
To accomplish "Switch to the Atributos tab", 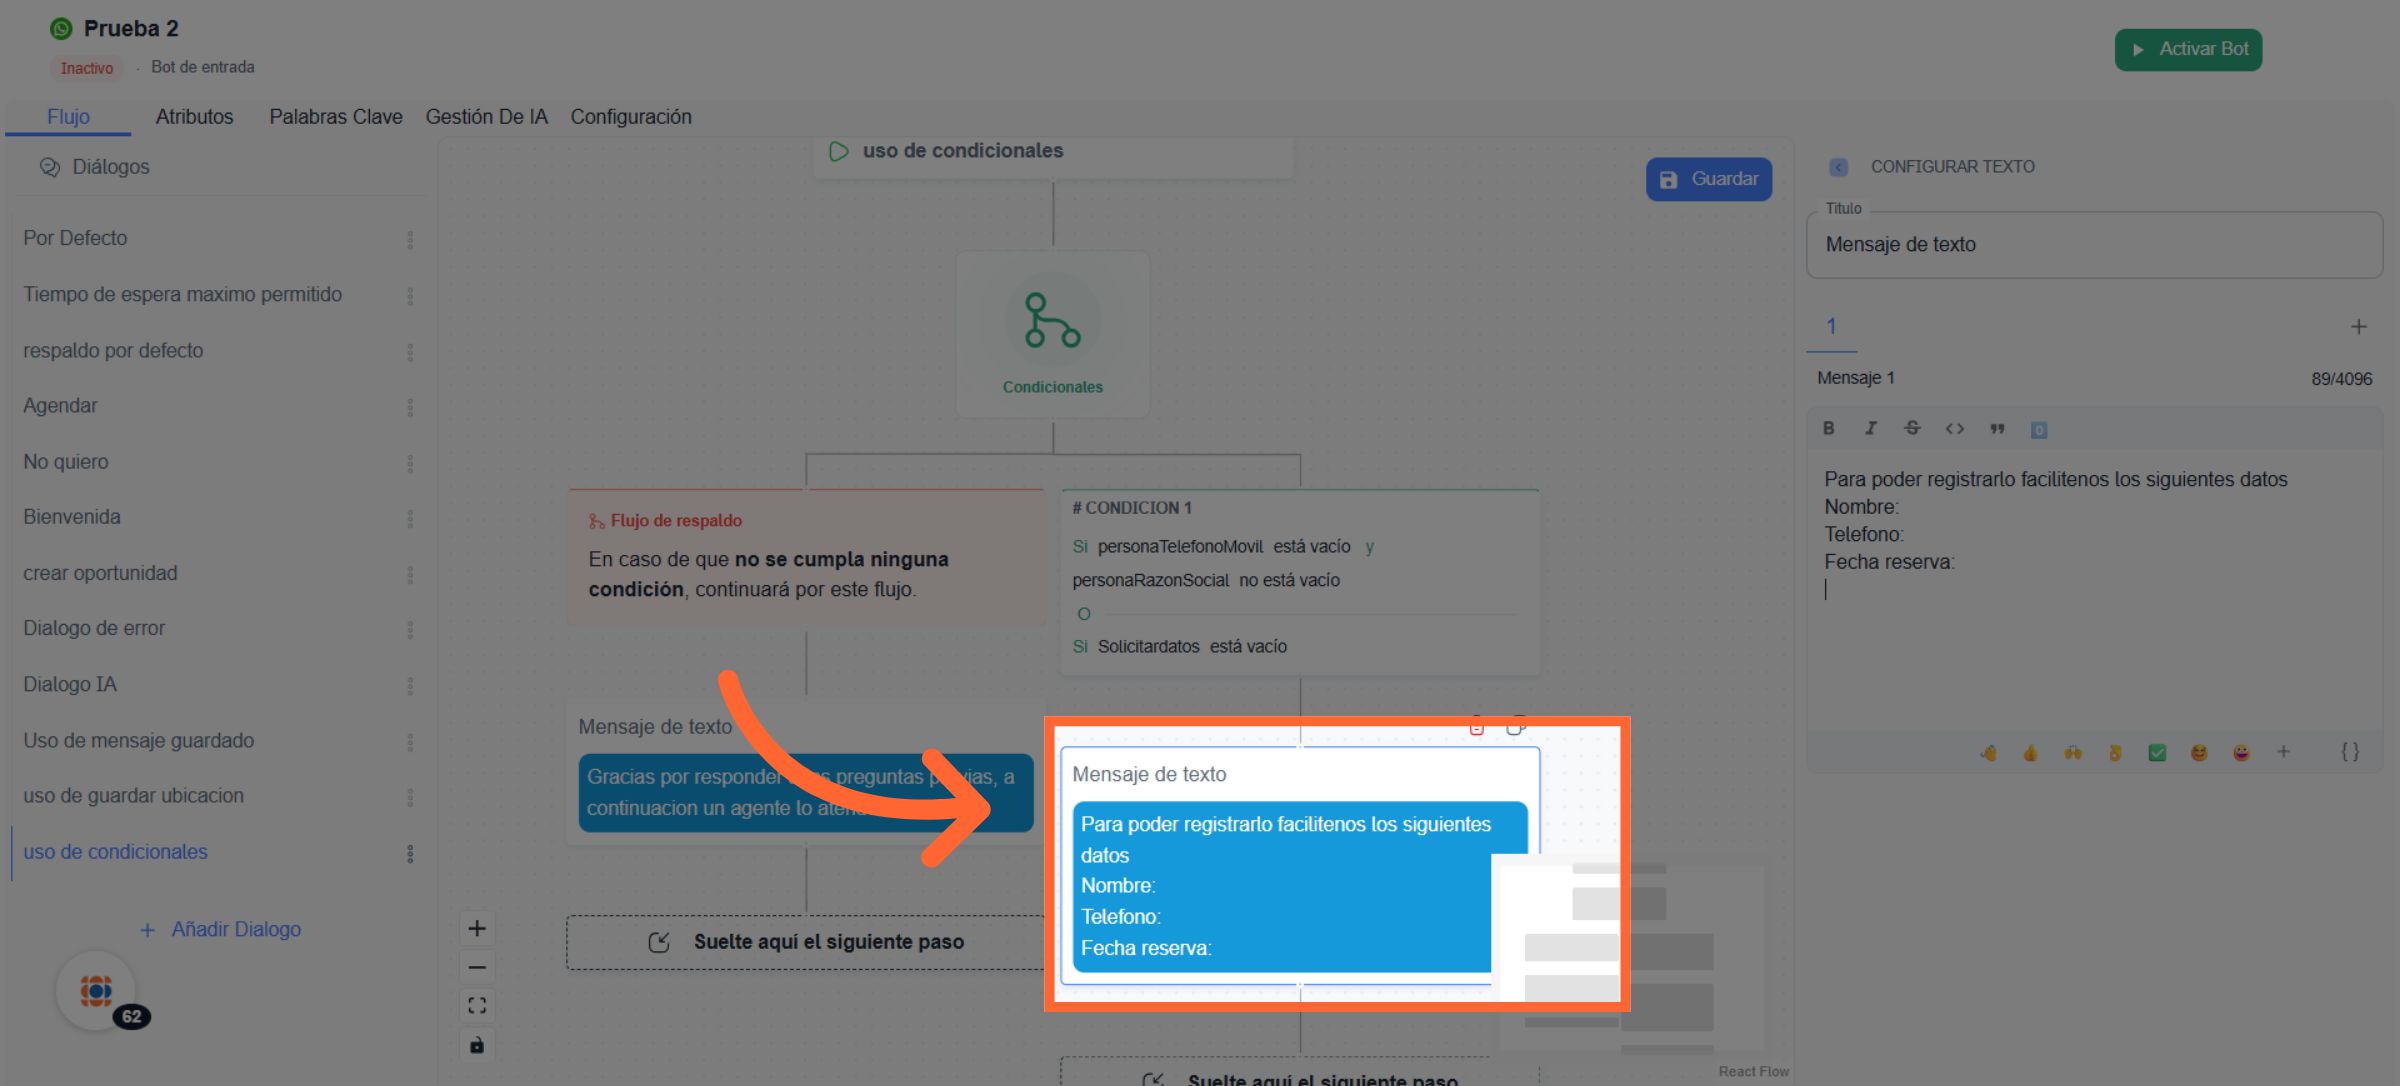I will 194,117.
